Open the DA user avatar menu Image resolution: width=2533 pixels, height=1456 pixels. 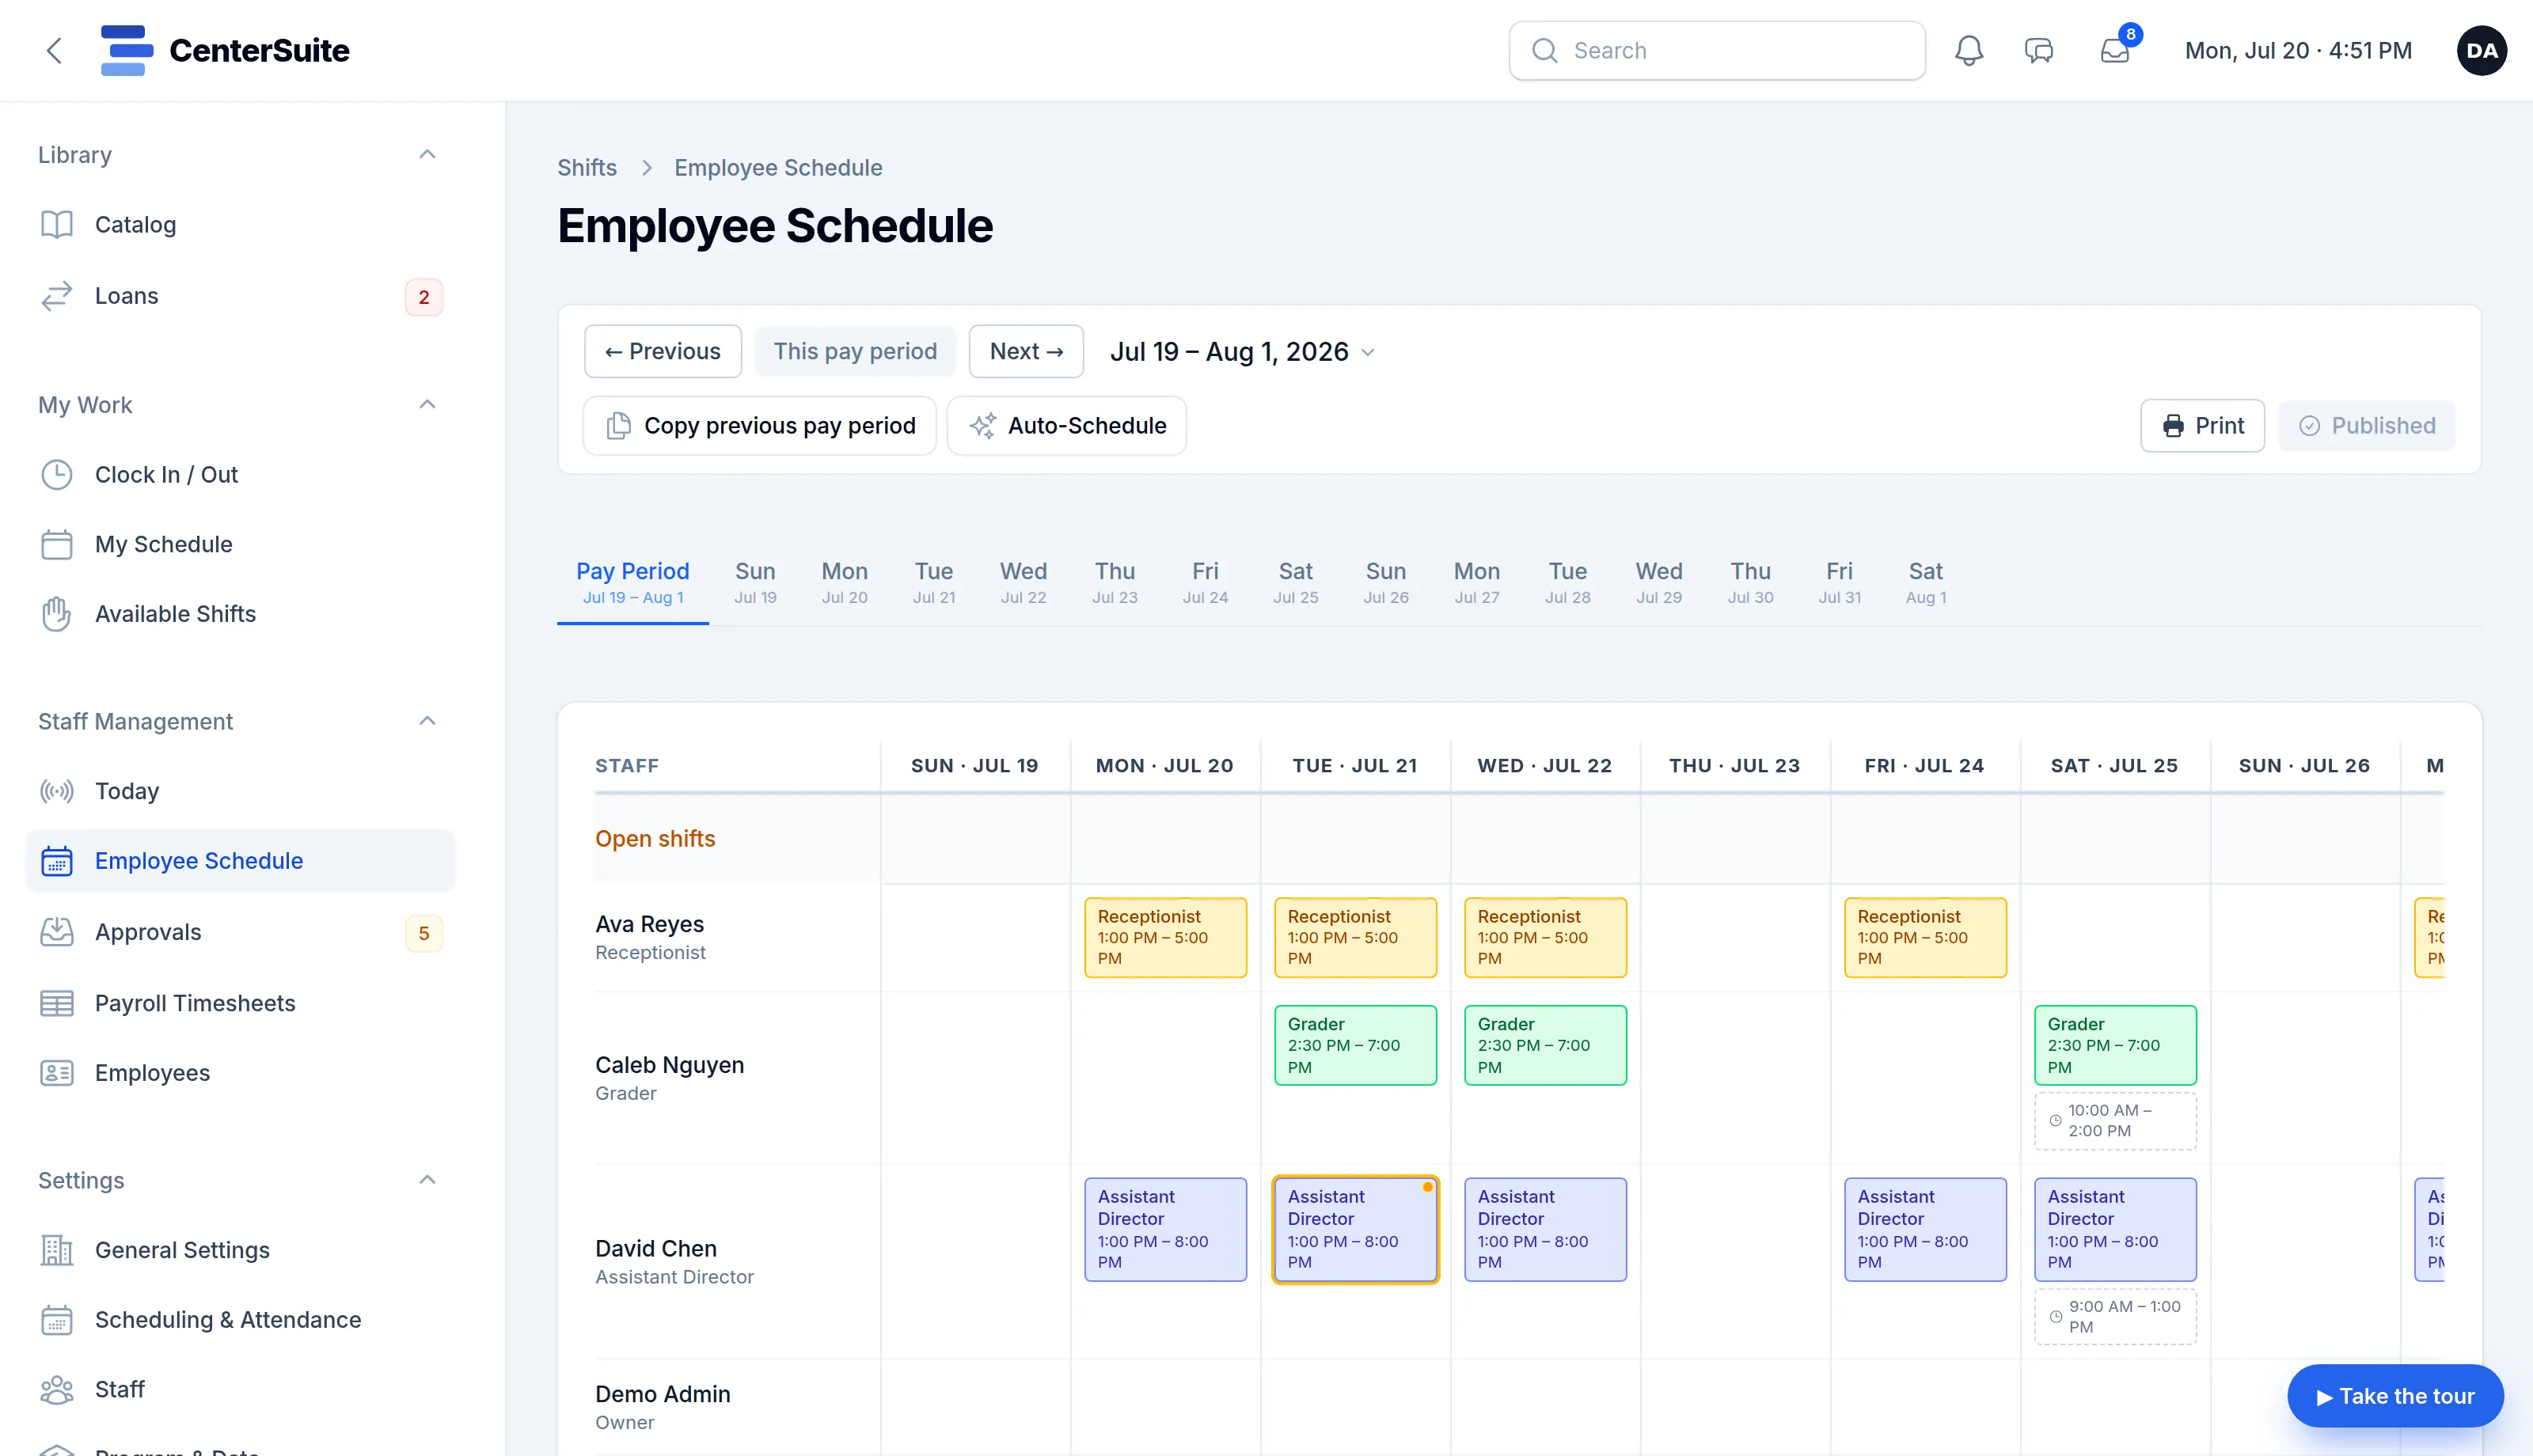tap(2481, 51)
